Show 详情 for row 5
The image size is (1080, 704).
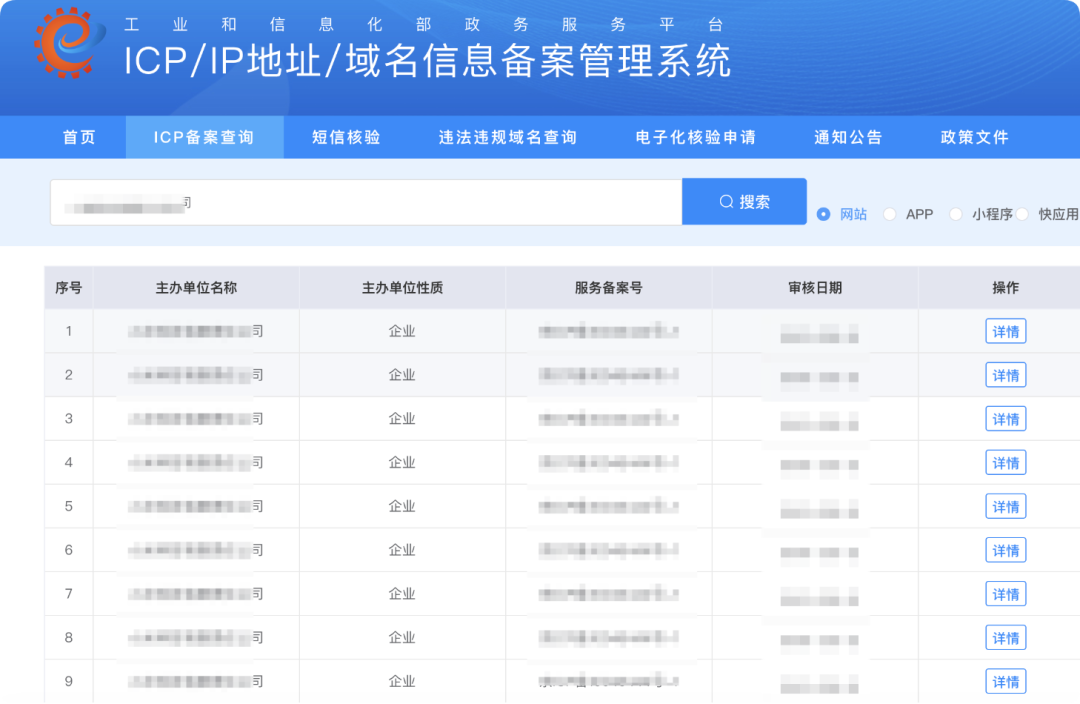pyautogui.click(x=1006, y=506)
